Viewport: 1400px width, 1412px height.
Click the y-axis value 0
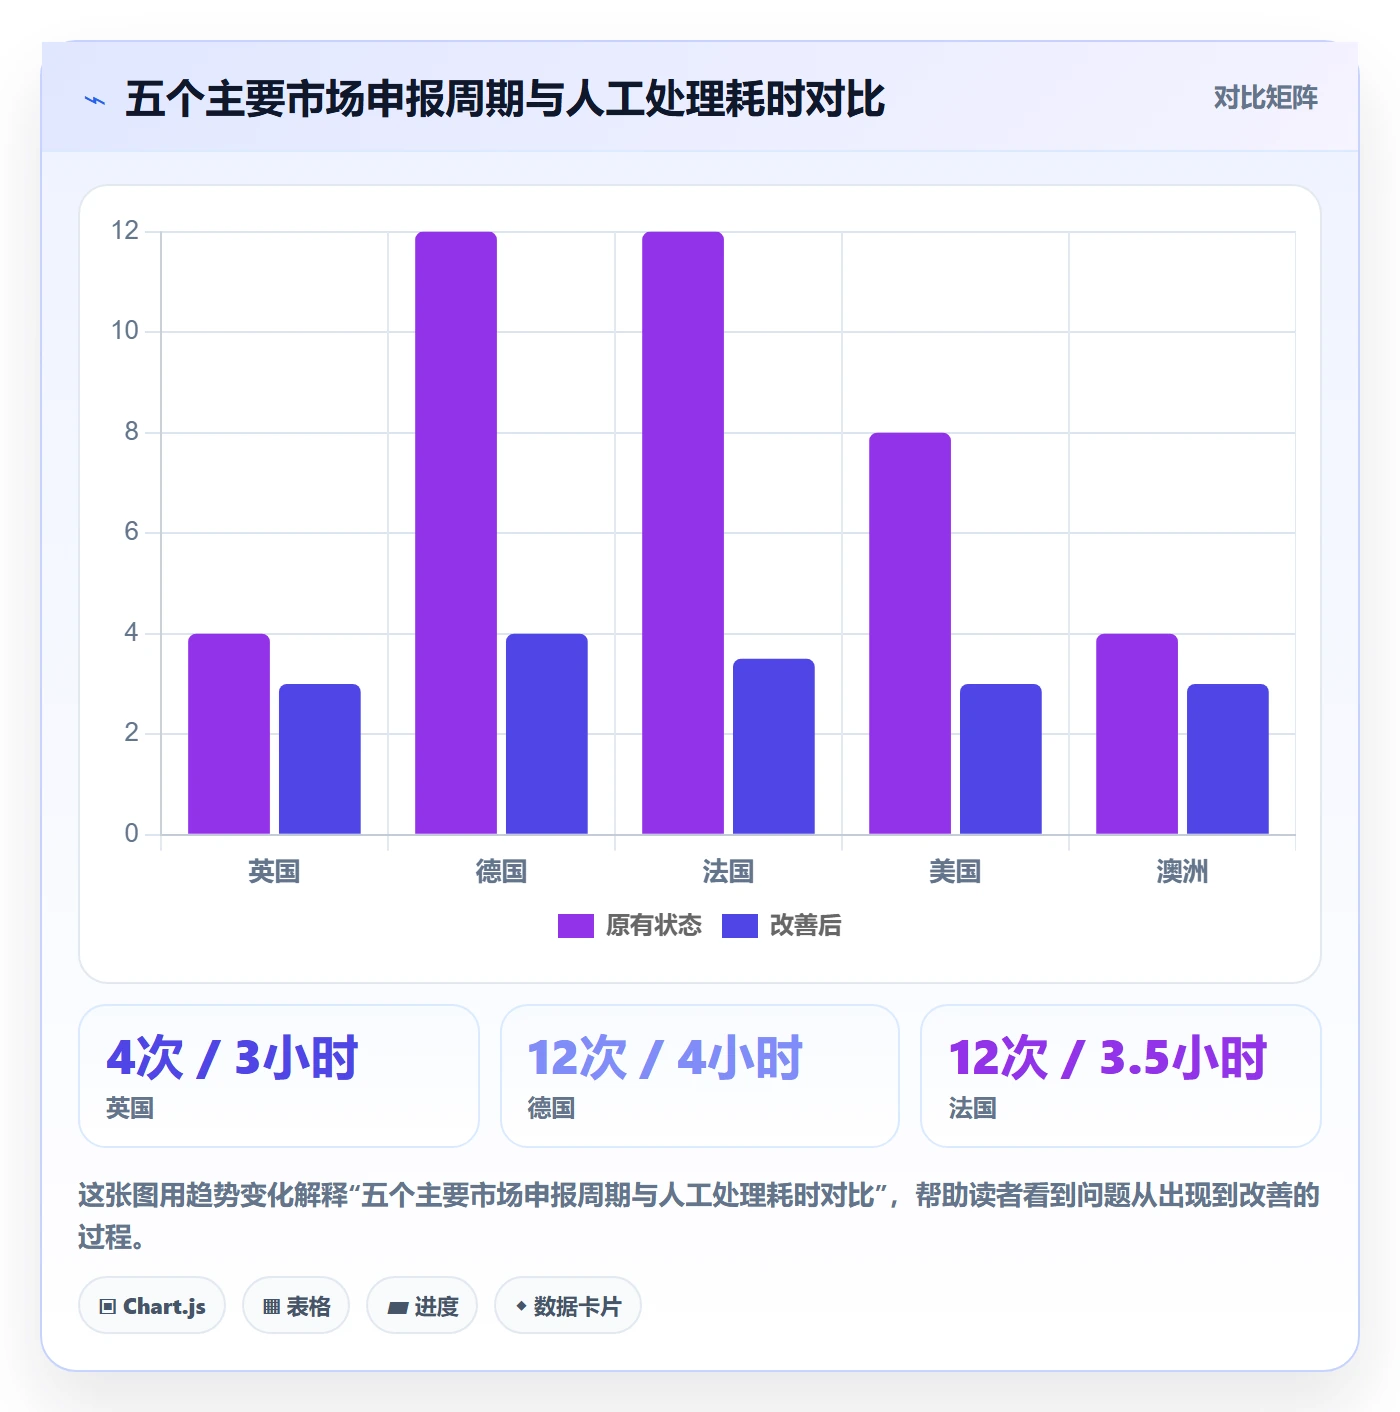tap(131, 834)
